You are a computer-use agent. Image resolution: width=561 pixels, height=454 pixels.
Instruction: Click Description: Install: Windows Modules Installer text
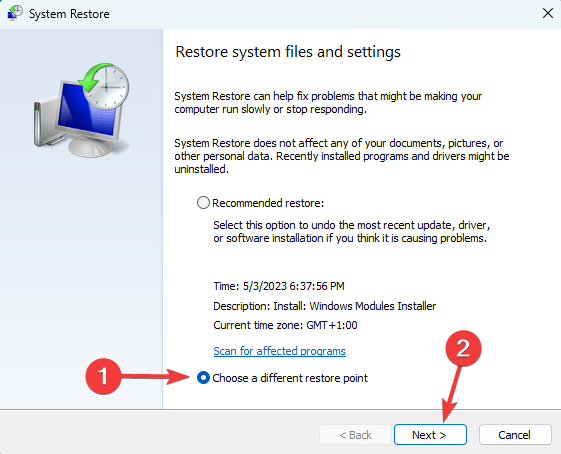click(x=325, y=306)
